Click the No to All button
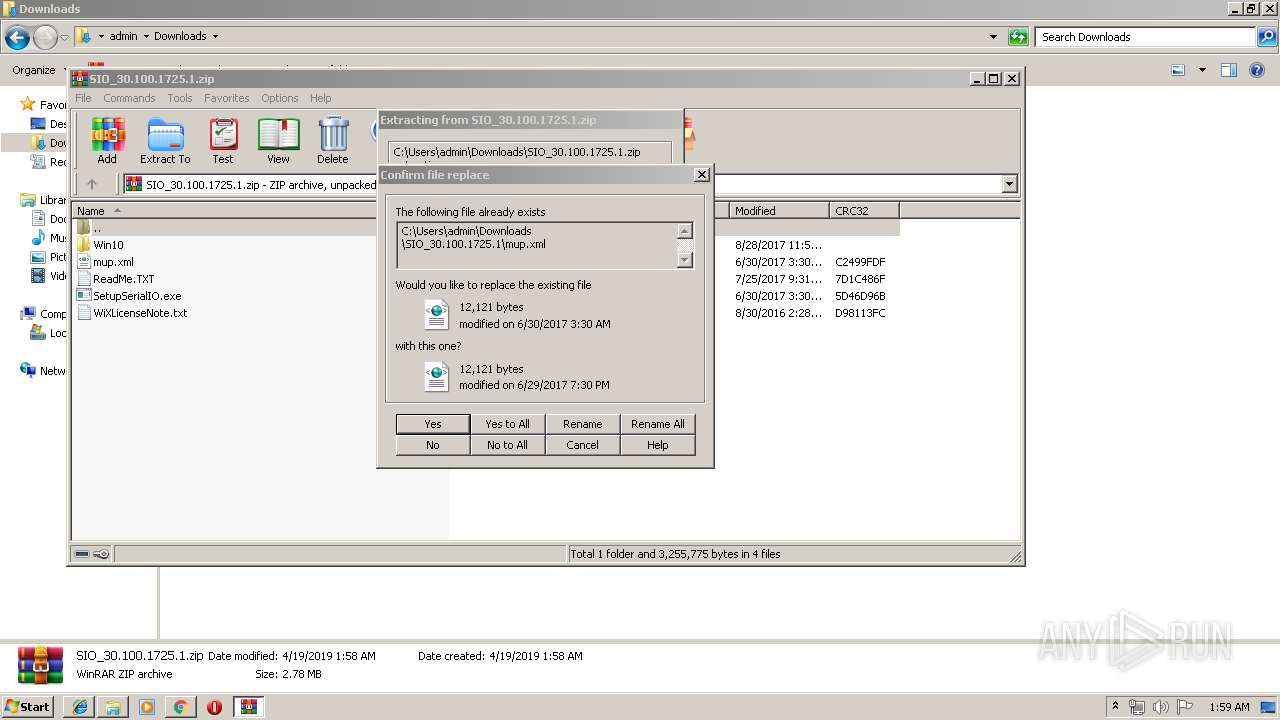1280x720 pixels. [x=508, y=445]
